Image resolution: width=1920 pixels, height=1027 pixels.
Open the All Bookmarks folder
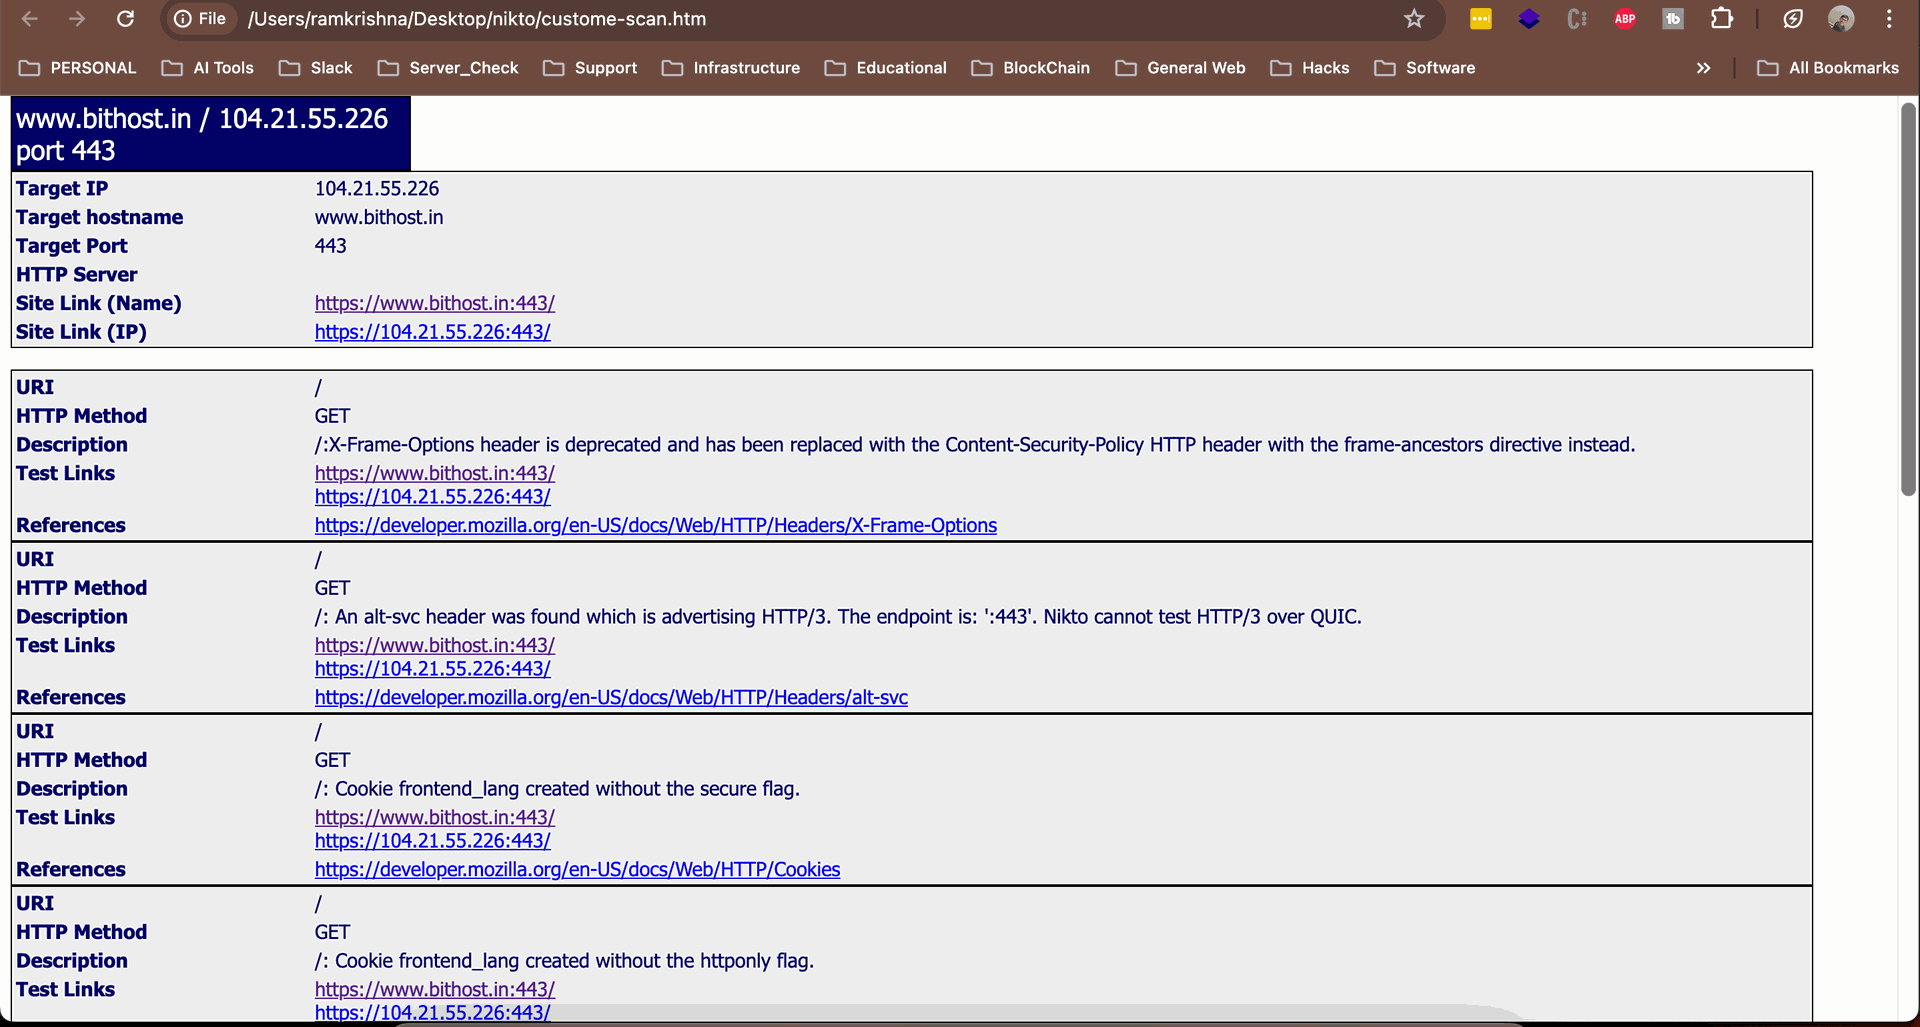tap(1828, 68)
